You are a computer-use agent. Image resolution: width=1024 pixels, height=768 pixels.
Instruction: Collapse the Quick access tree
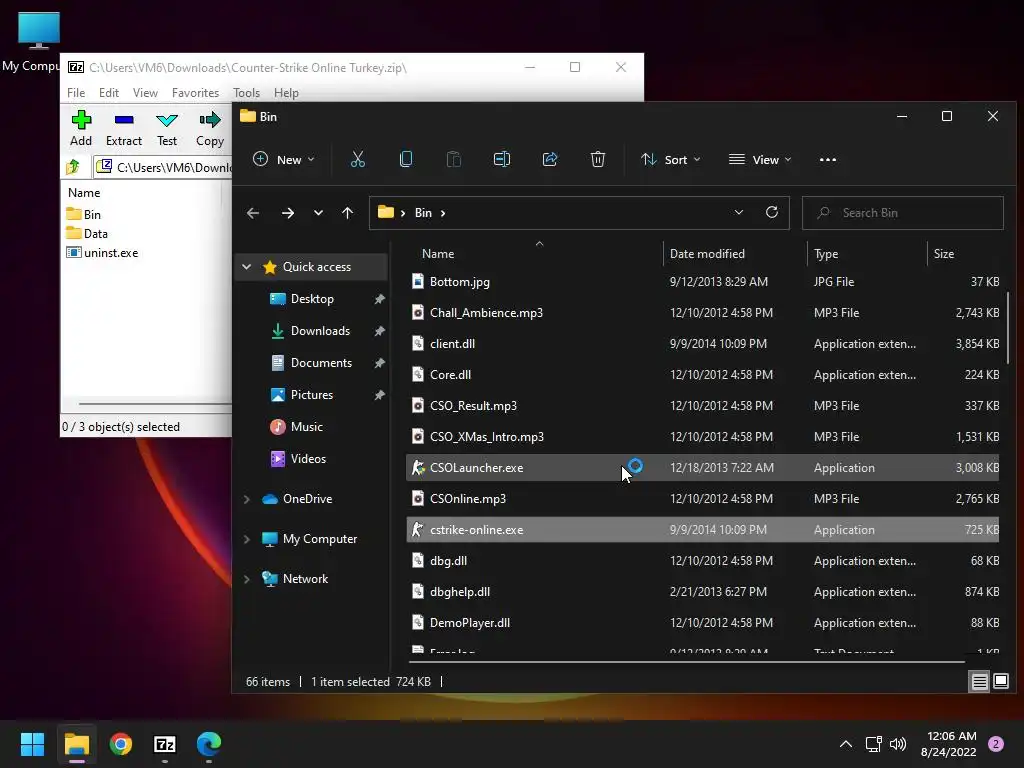[x=246, y=266]
